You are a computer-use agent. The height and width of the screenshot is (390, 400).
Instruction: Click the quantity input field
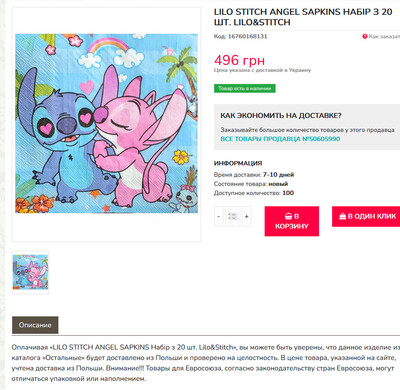(233, 216)
